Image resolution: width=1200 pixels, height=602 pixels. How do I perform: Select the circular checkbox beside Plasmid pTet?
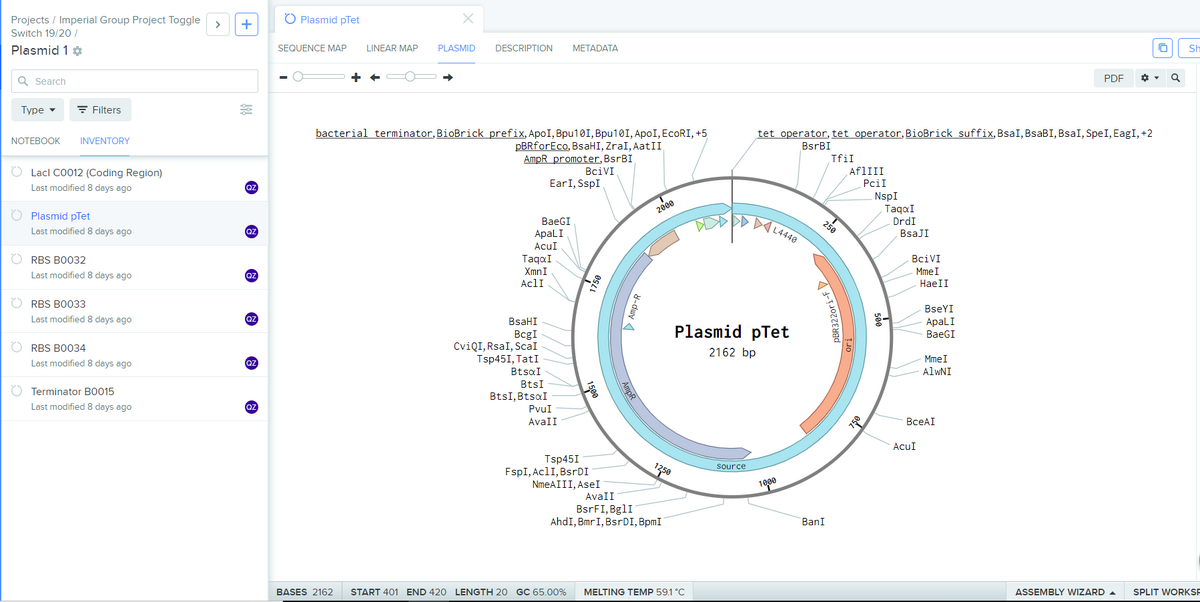click(16, 215)
